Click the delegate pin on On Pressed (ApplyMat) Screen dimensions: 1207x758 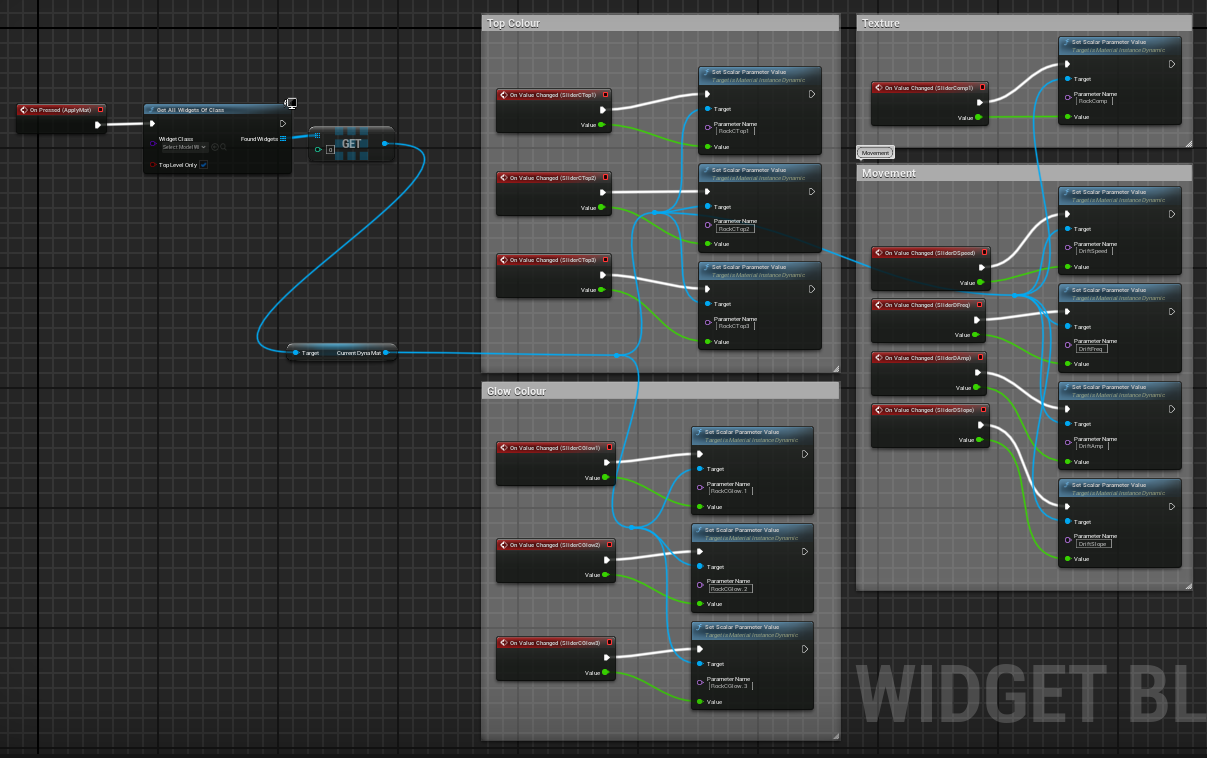[101, 110]
